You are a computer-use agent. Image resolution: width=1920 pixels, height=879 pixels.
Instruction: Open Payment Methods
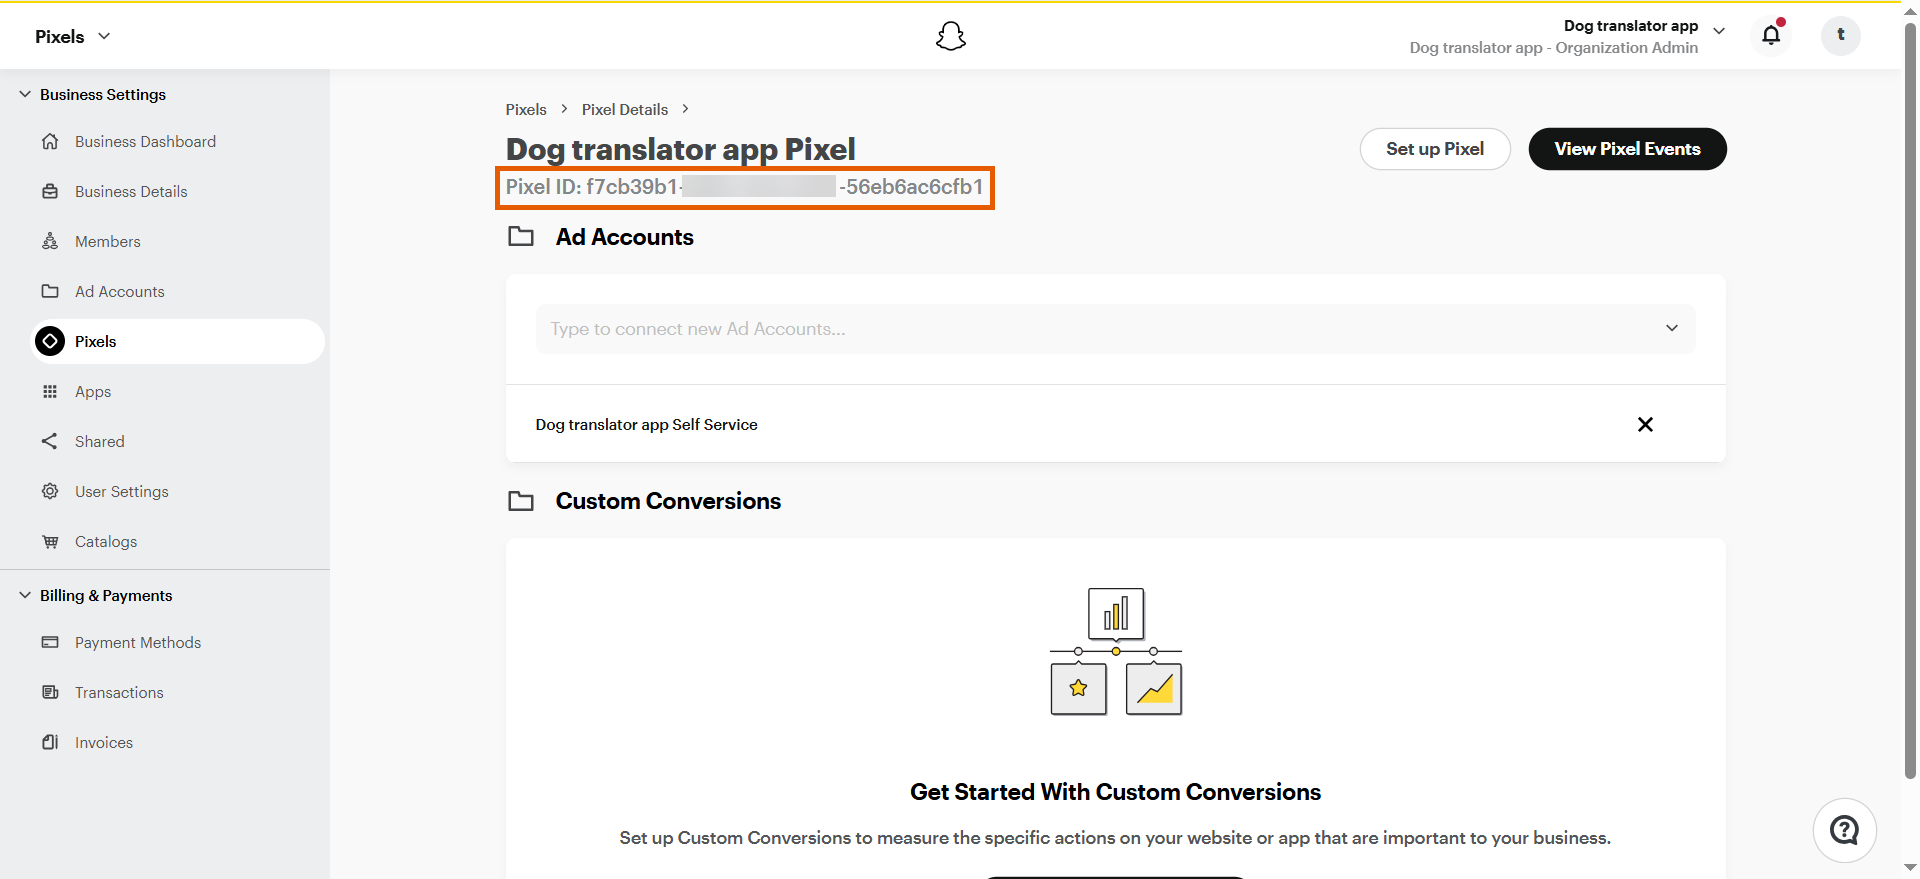click(x=138, y=642)
